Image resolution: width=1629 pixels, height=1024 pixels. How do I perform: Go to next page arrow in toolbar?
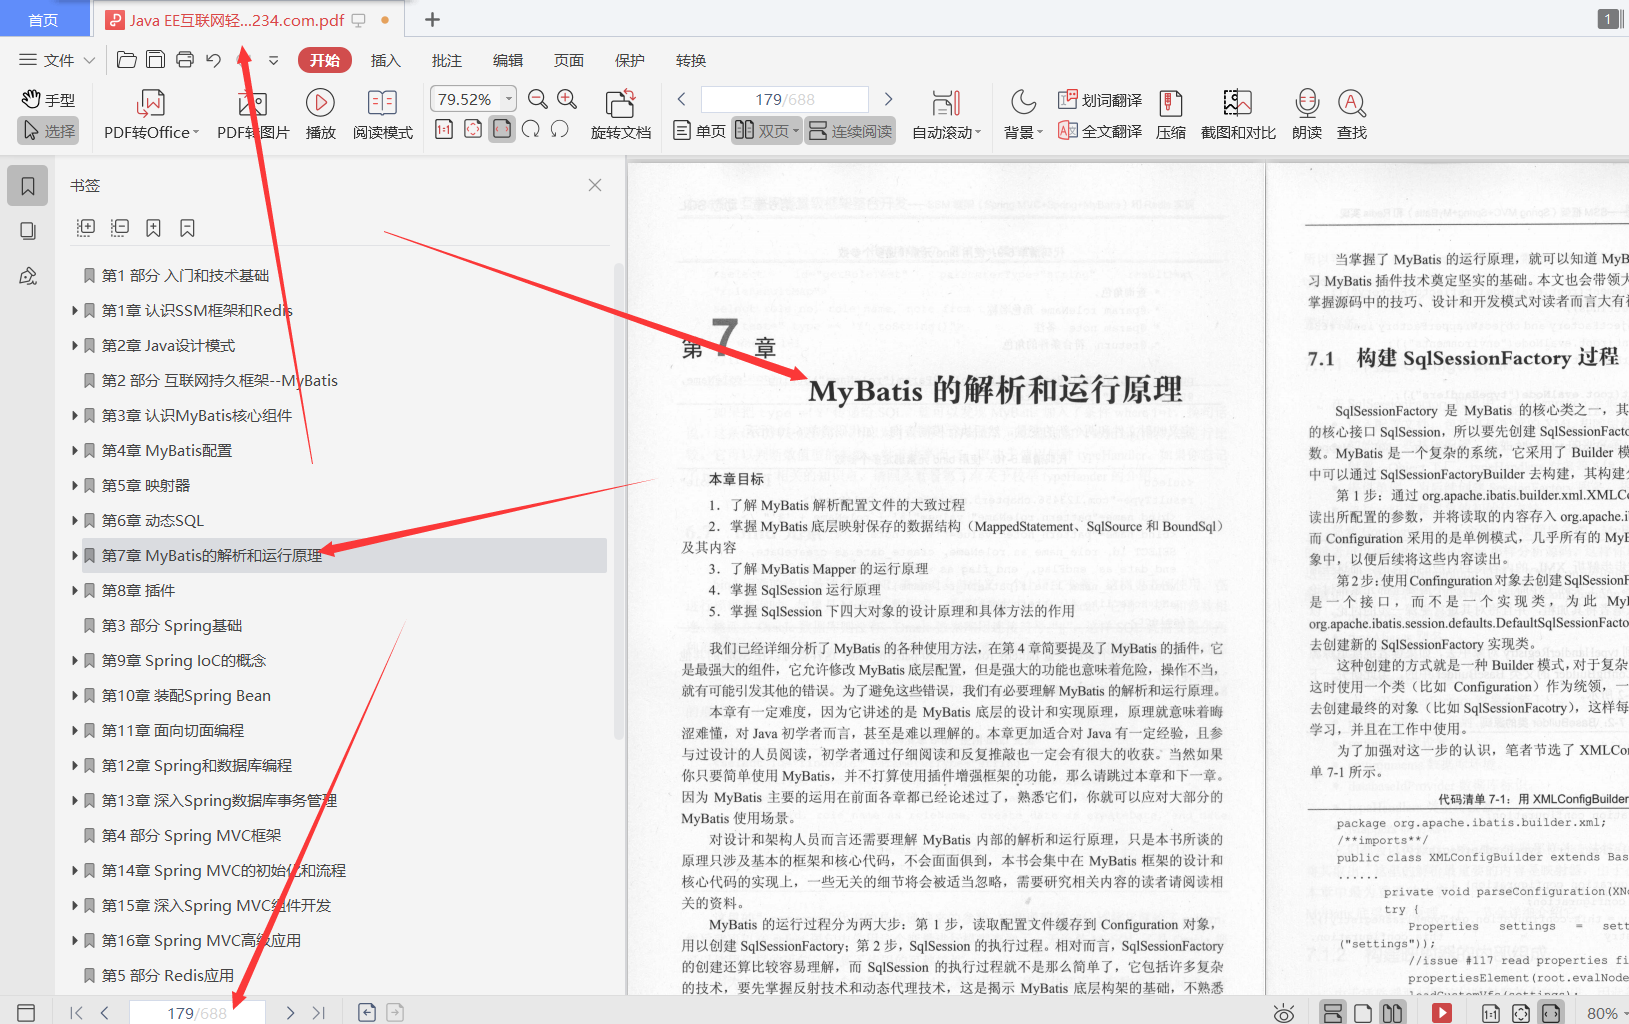click(x=888, y=99)
